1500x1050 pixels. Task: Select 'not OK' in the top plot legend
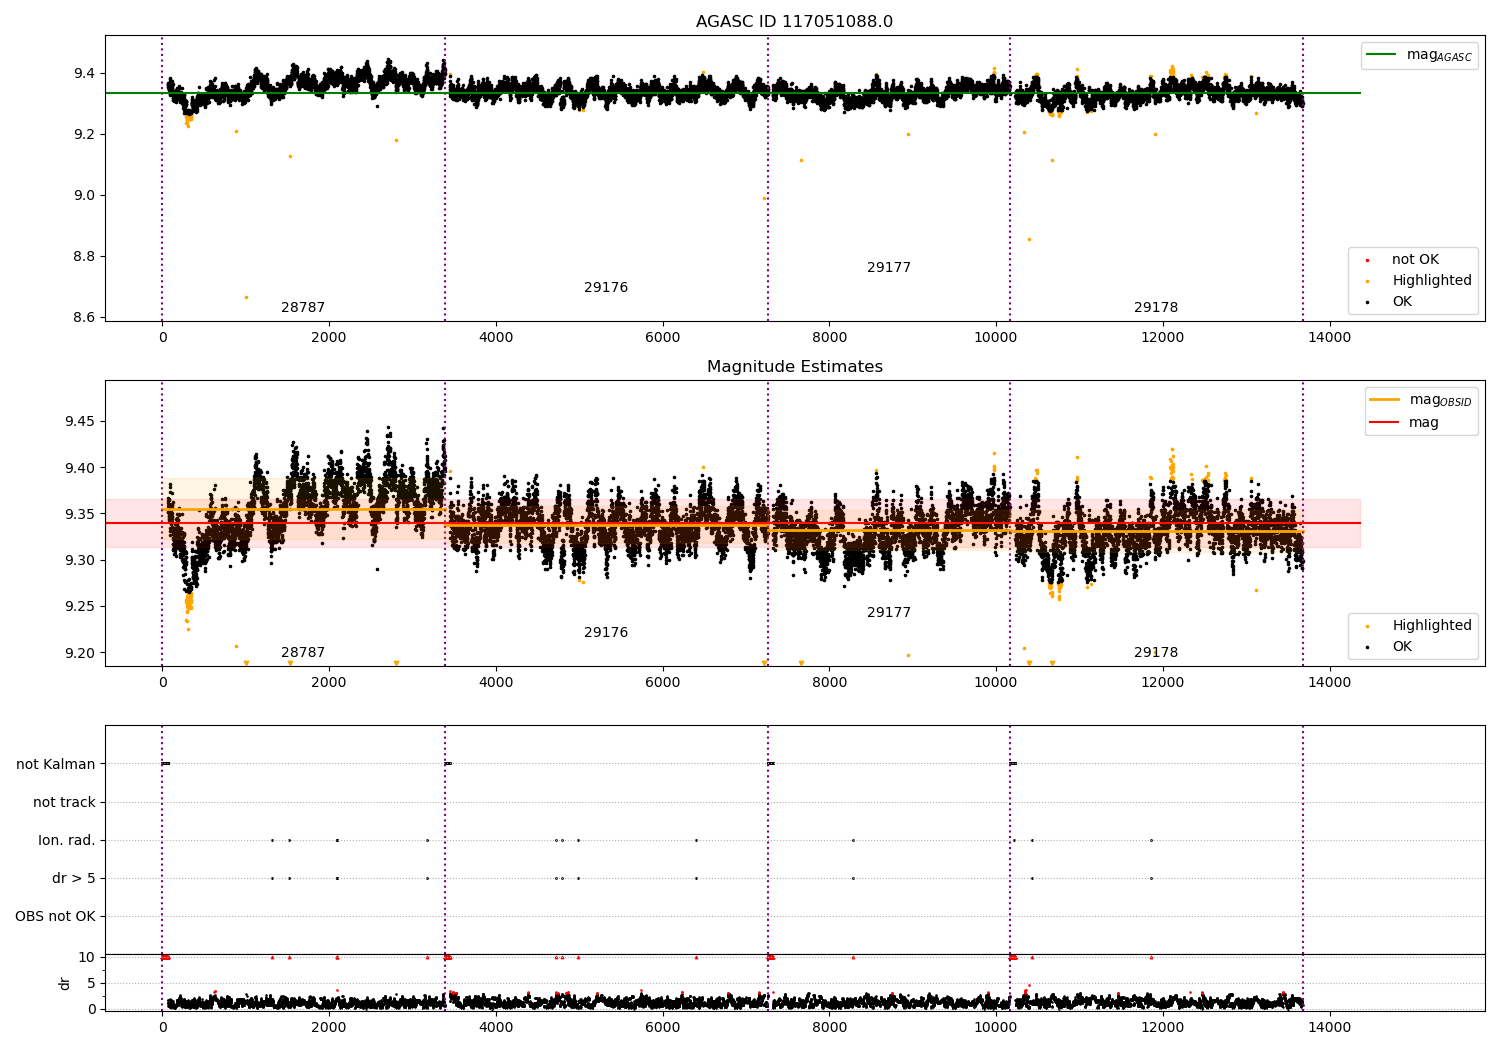point(1414,260)
